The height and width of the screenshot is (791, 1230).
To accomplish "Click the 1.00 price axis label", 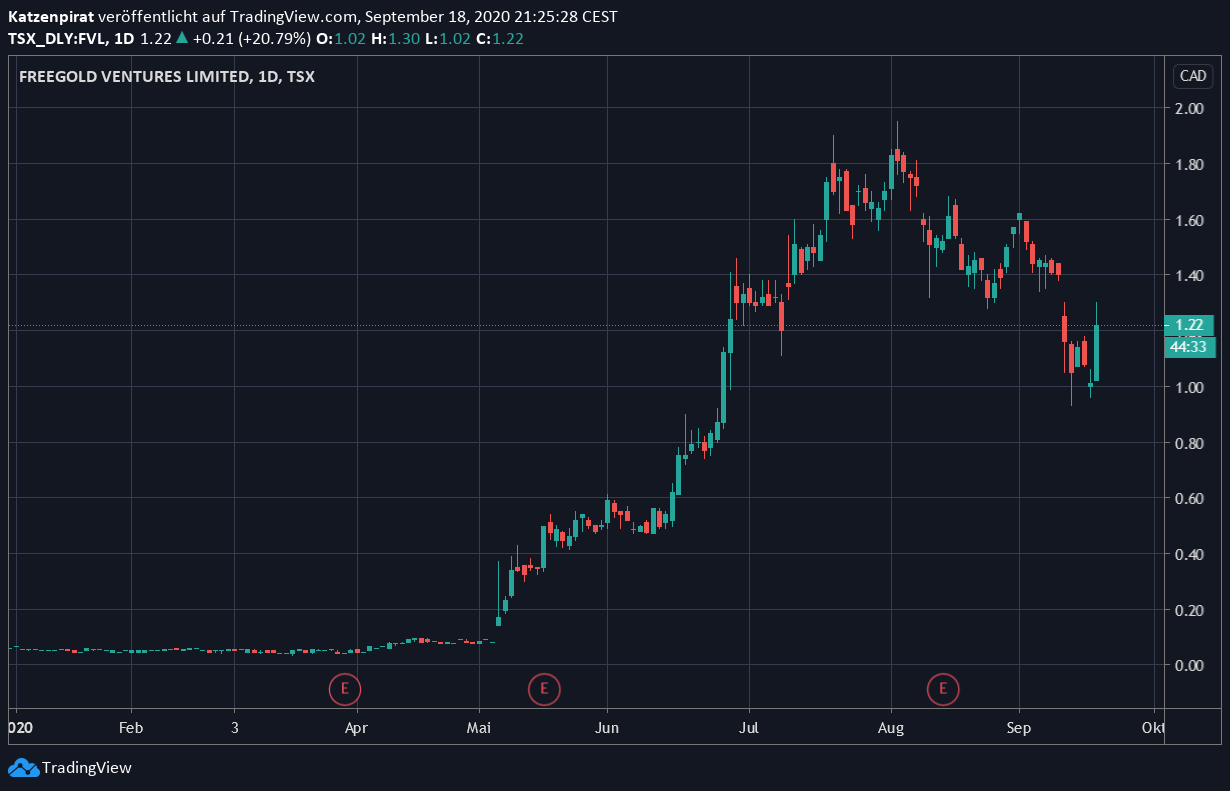I will pyautogui.click(x=1189, y=387).
